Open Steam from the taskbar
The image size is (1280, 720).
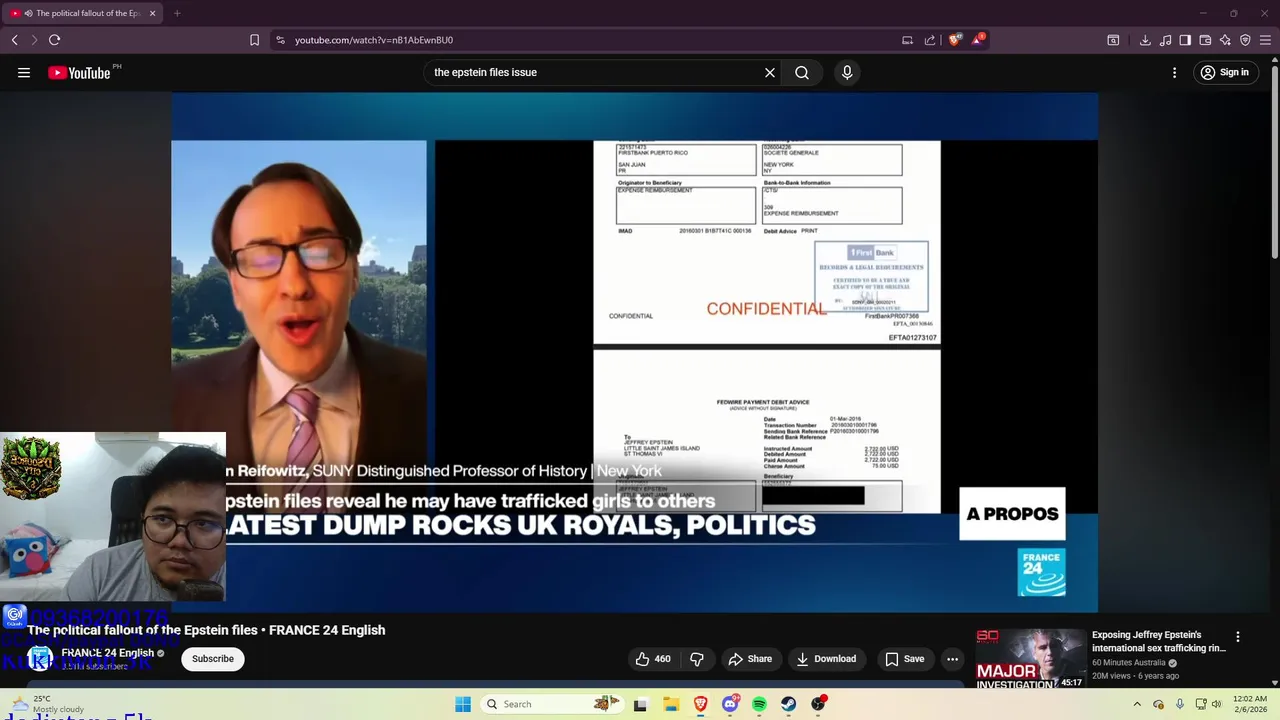point(789,704)
